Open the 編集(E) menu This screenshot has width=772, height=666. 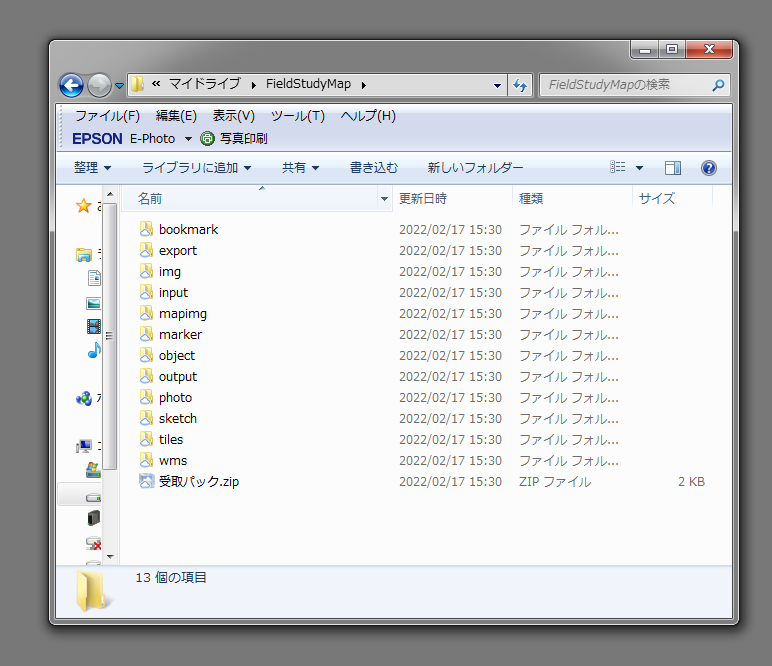[176, 116]
